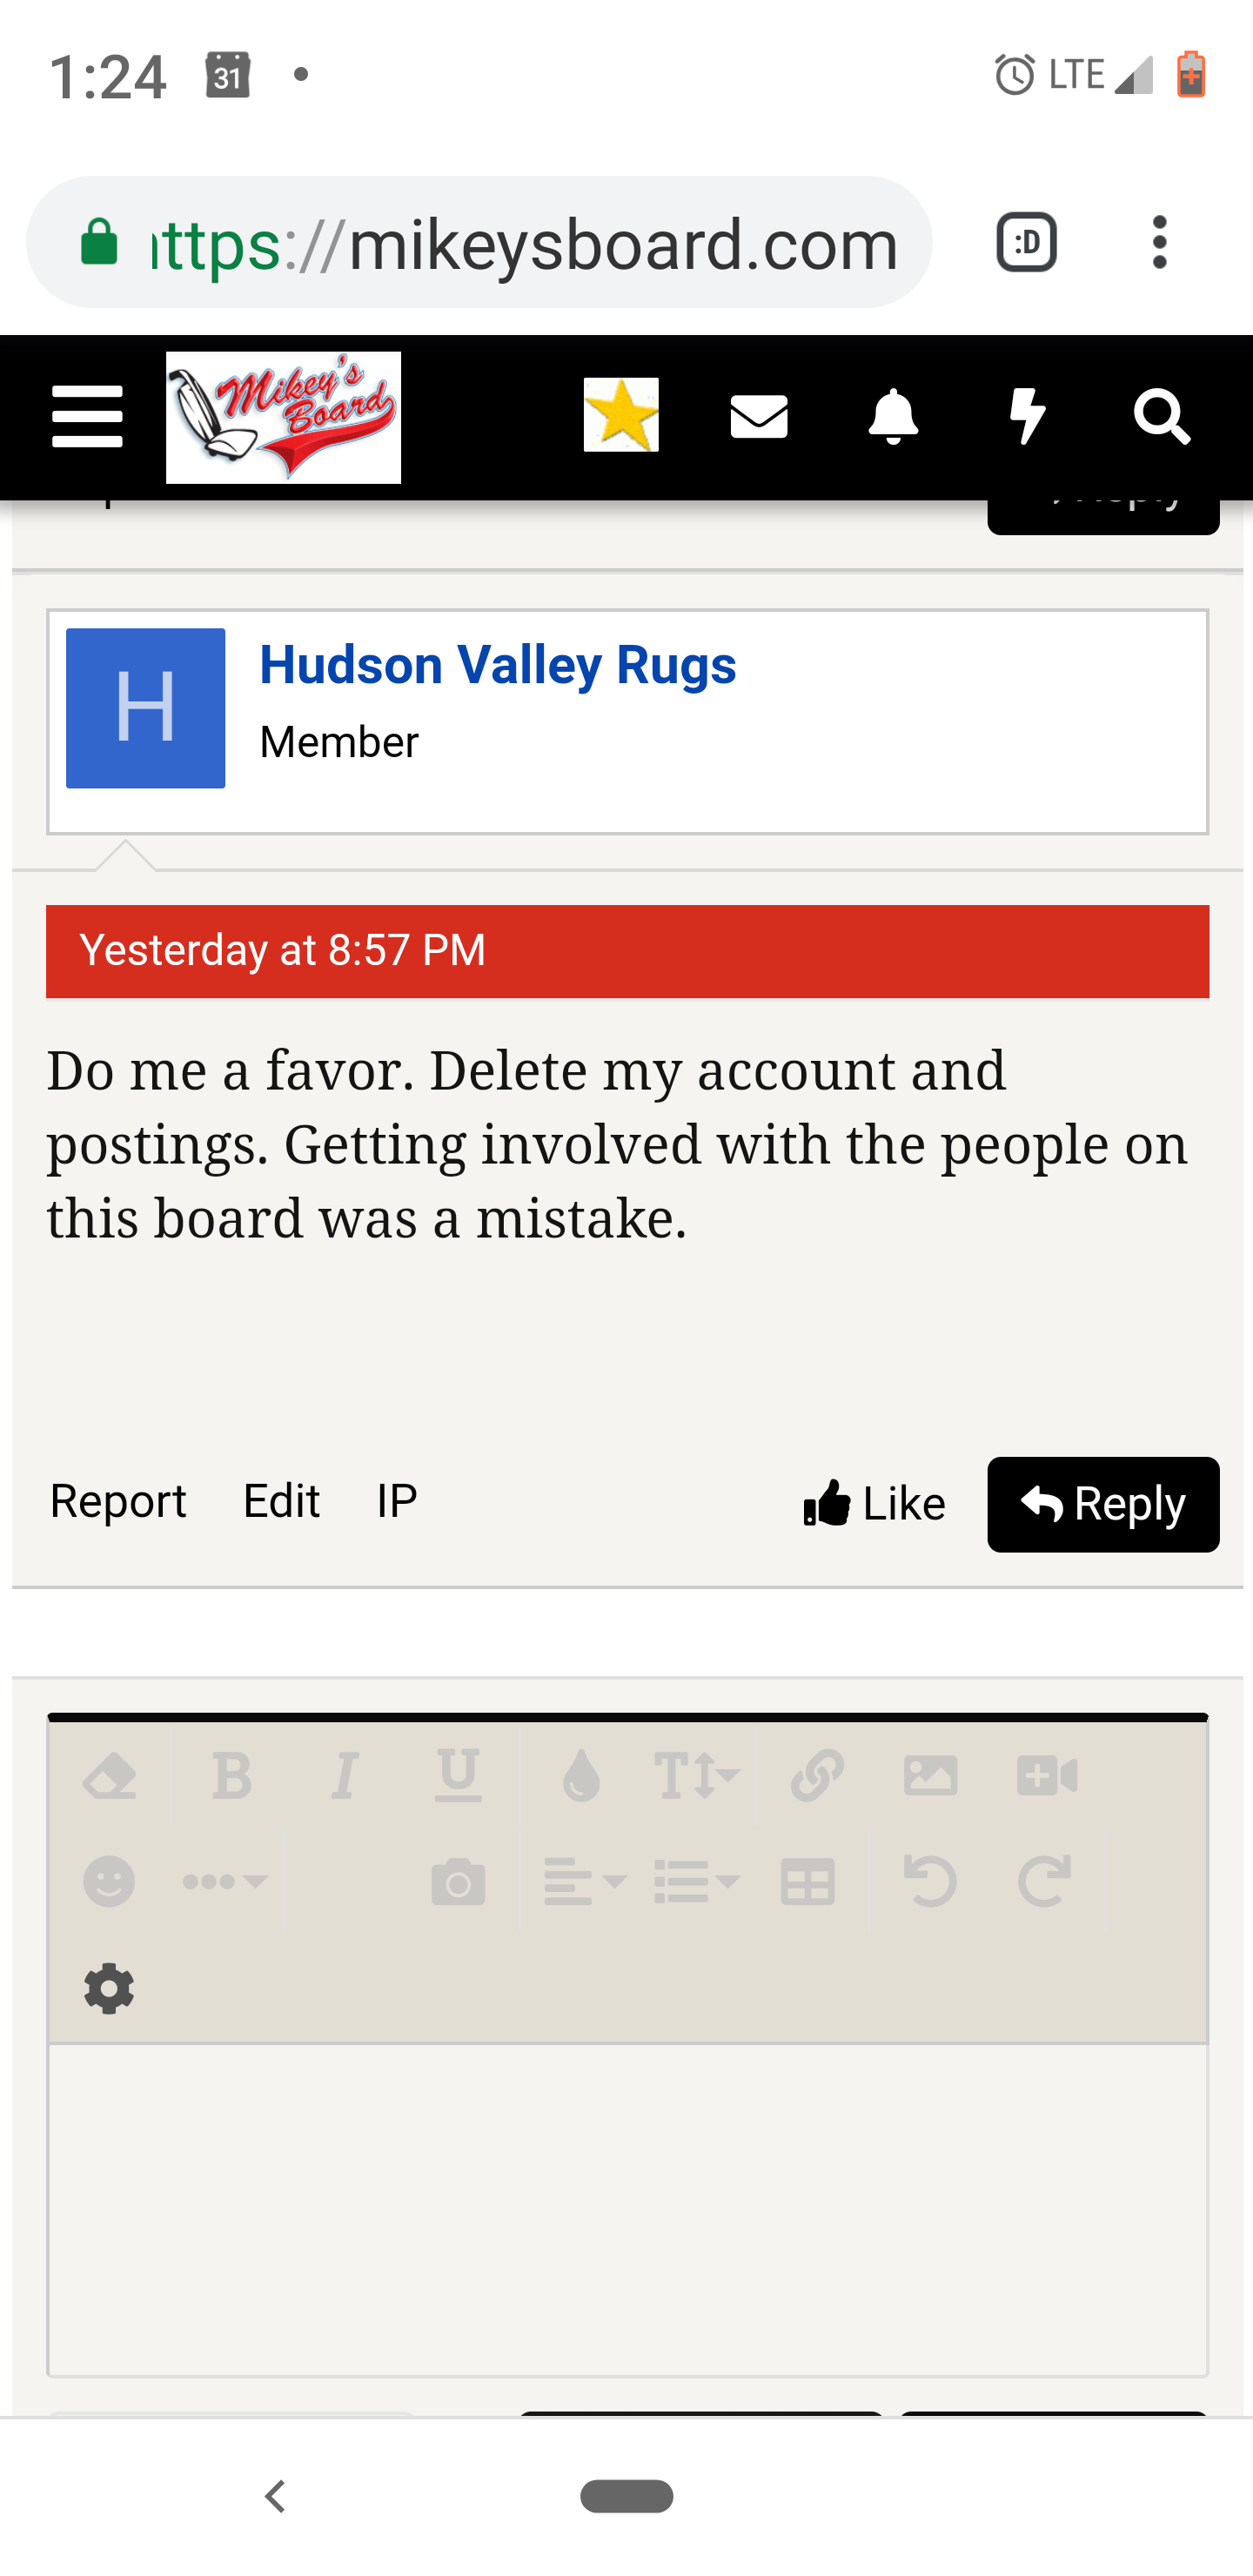
Task: Open the inbox envelope icon
Action: (759, 416)
